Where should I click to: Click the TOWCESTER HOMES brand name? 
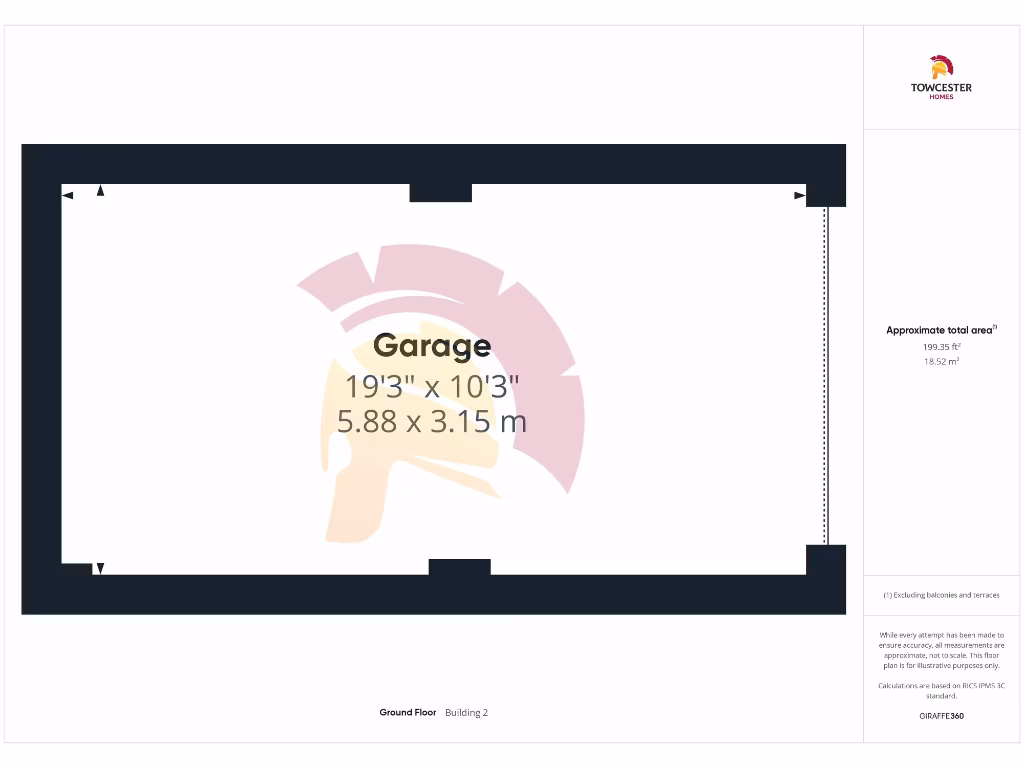(940, 90)
